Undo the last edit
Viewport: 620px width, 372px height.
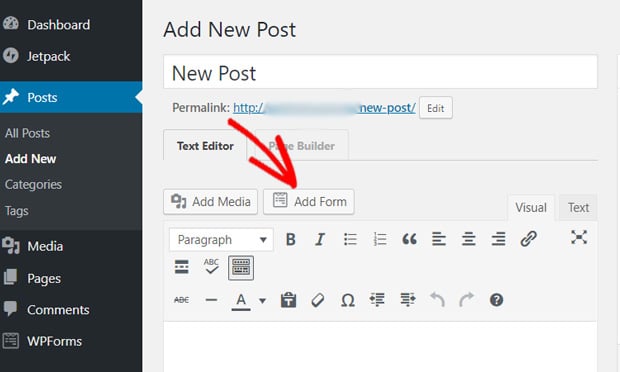437,300
